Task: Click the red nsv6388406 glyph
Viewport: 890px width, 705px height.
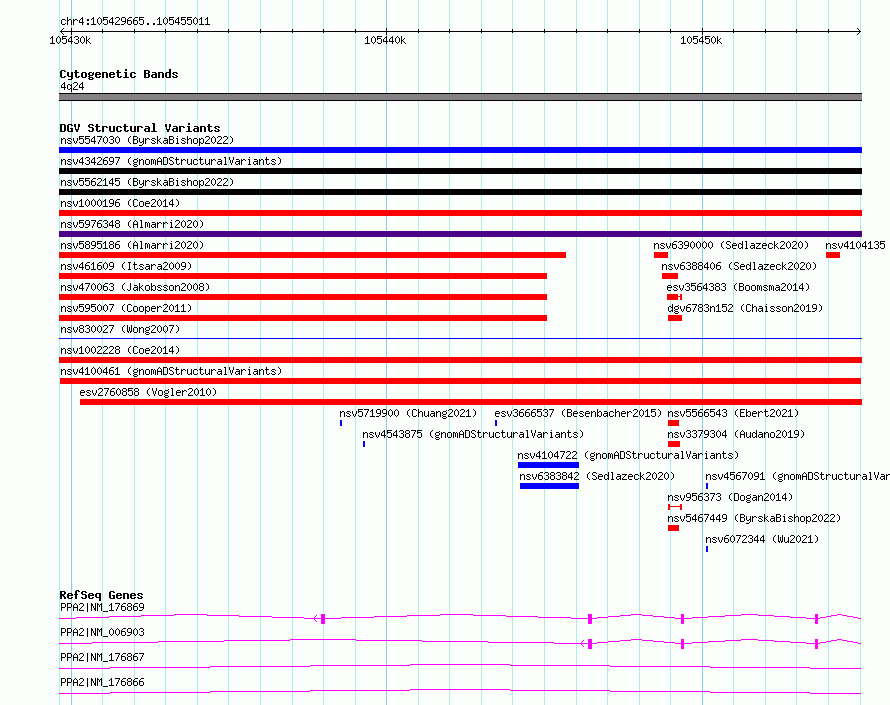Action: click(670, 276)
